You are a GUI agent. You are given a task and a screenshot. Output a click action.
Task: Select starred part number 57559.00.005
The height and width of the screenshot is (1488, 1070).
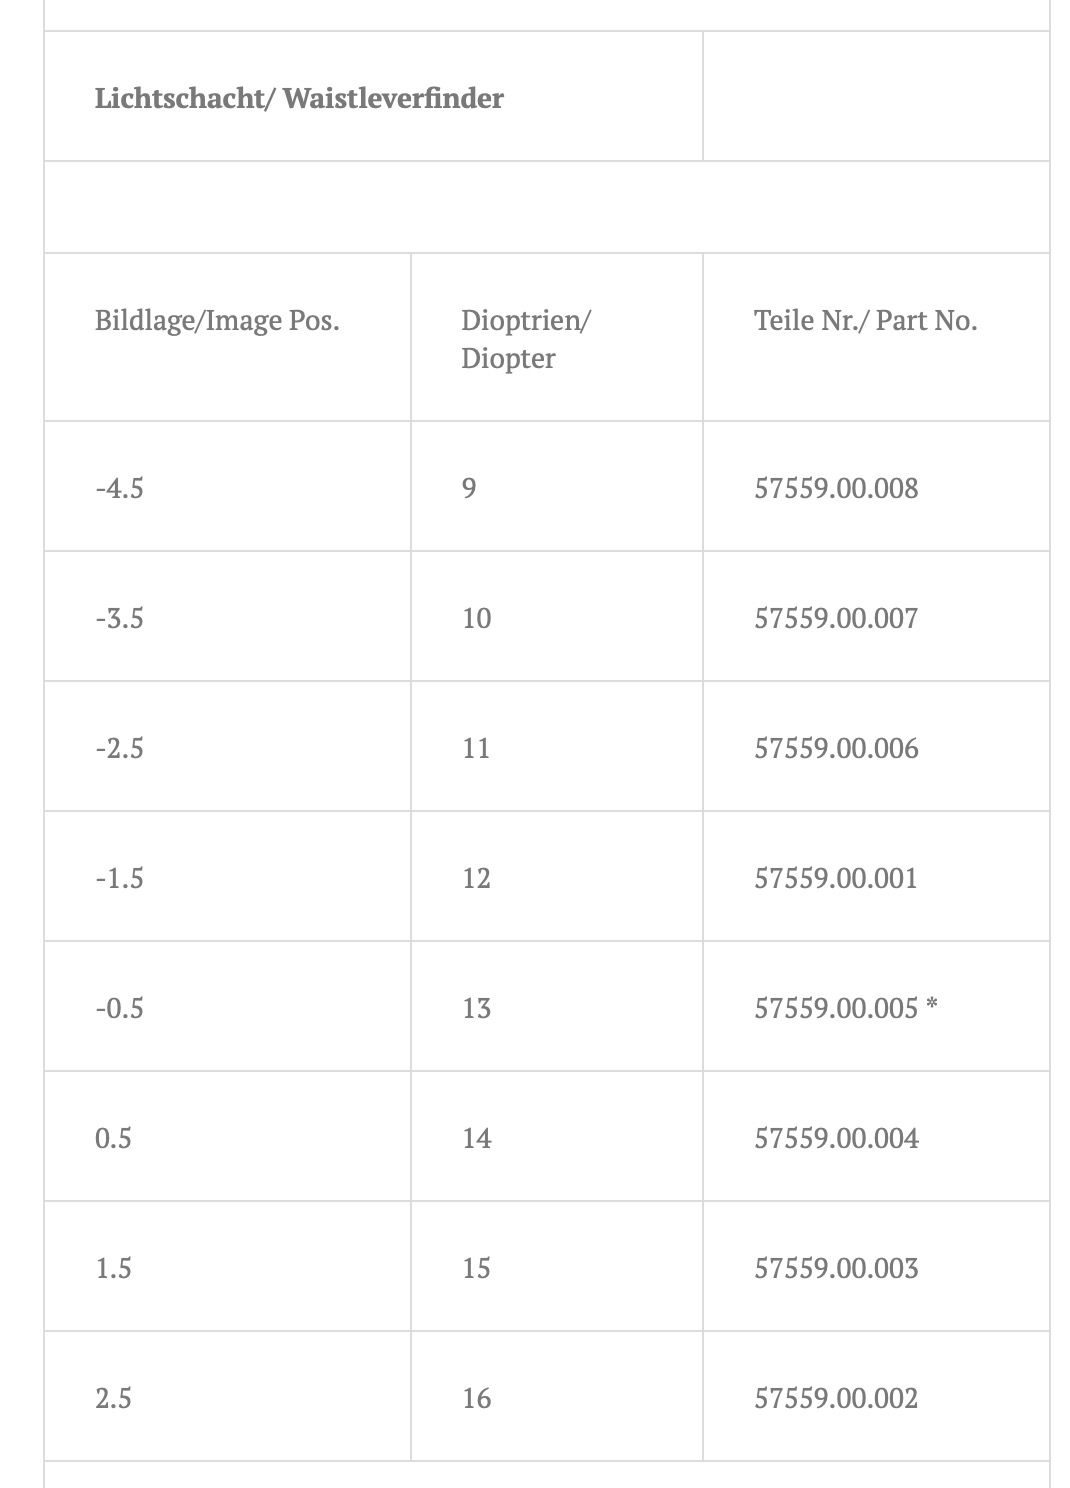coord(846,1008)
